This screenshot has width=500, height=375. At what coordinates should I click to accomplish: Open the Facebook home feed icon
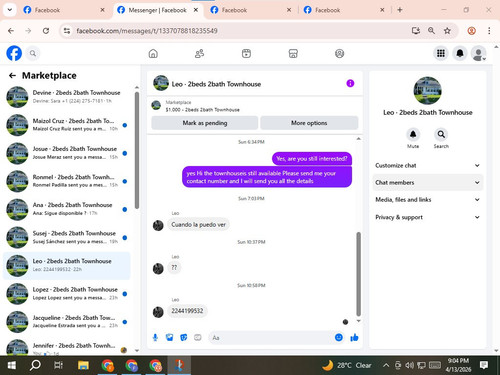(153, 53)
